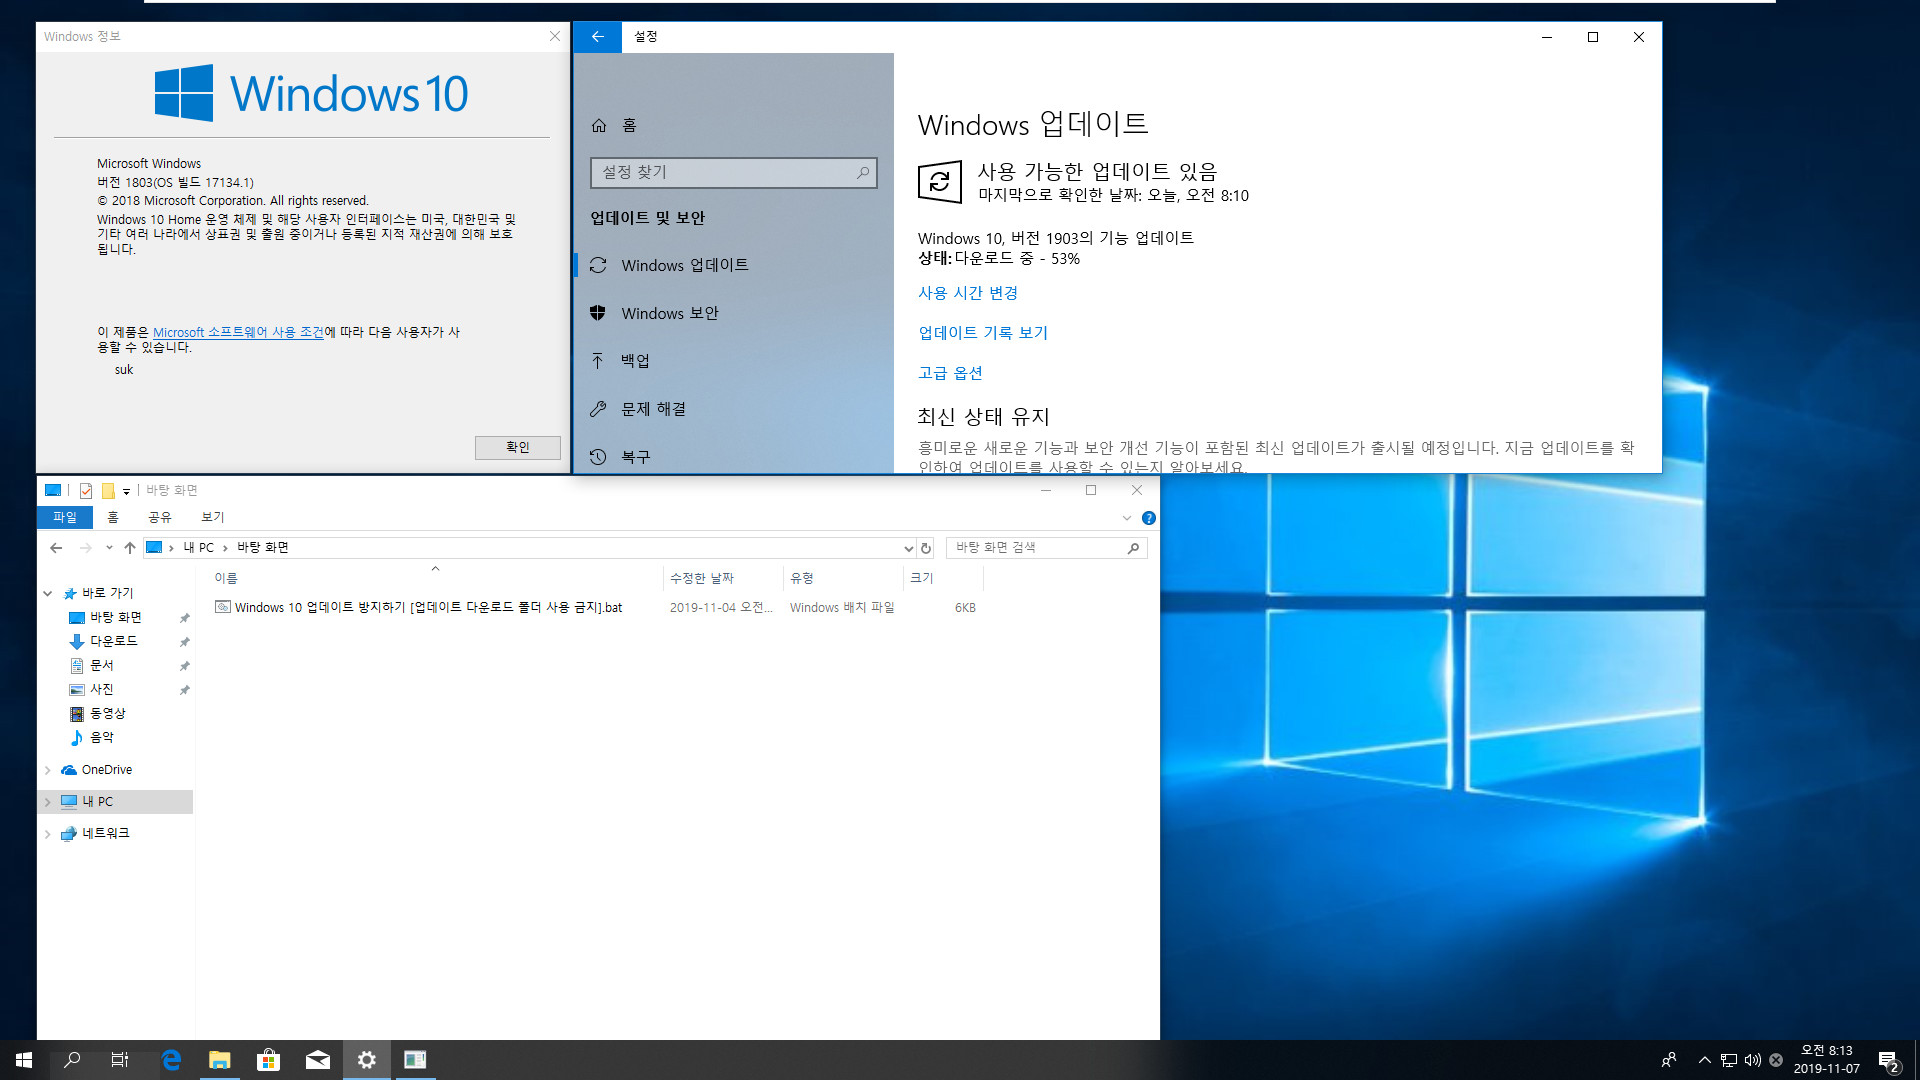Expand the ribbon with the chevron arrow
This screenshot has height=1080, width=1920.
pos(1127,518)
